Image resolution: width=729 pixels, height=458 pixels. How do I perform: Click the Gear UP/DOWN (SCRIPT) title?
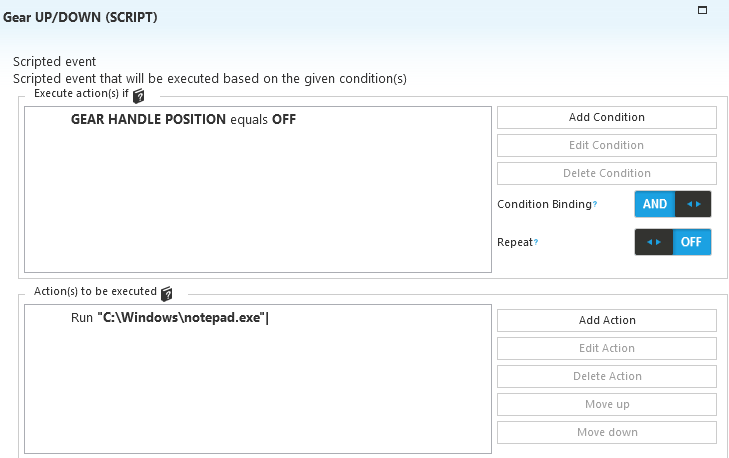[80, 17]
